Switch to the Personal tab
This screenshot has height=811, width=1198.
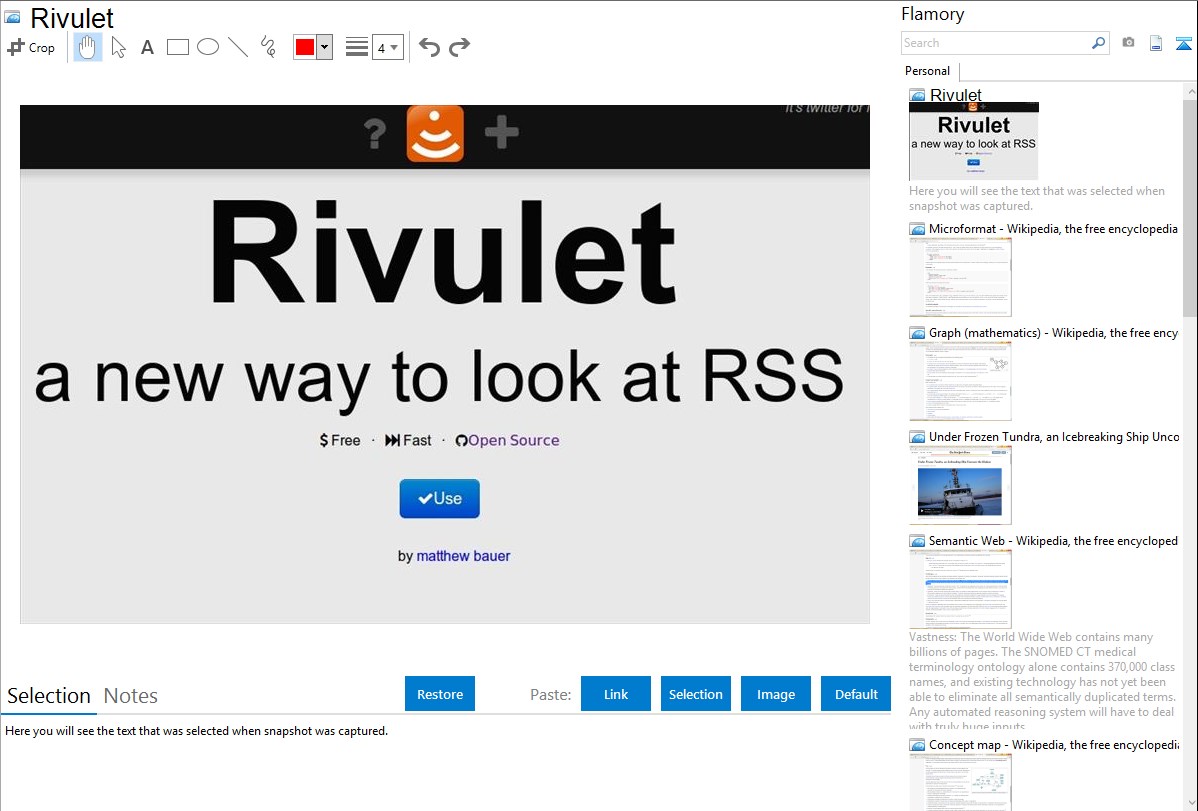tap(928, 71)
